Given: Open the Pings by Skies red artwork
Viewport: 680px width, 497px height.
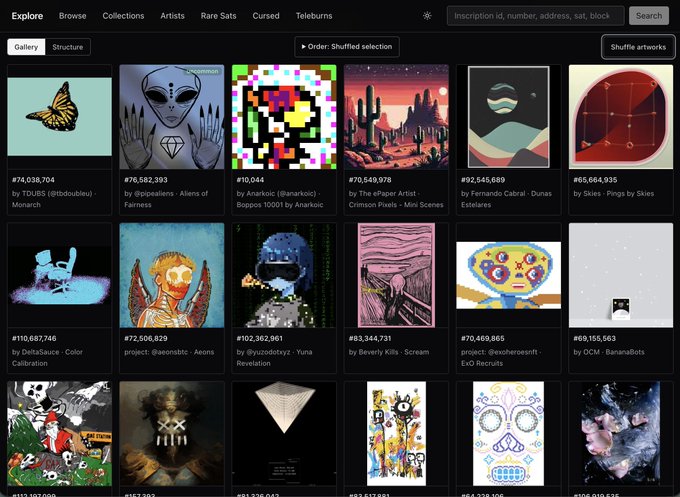Looking at the screenshot, I should tap(621, 117).
